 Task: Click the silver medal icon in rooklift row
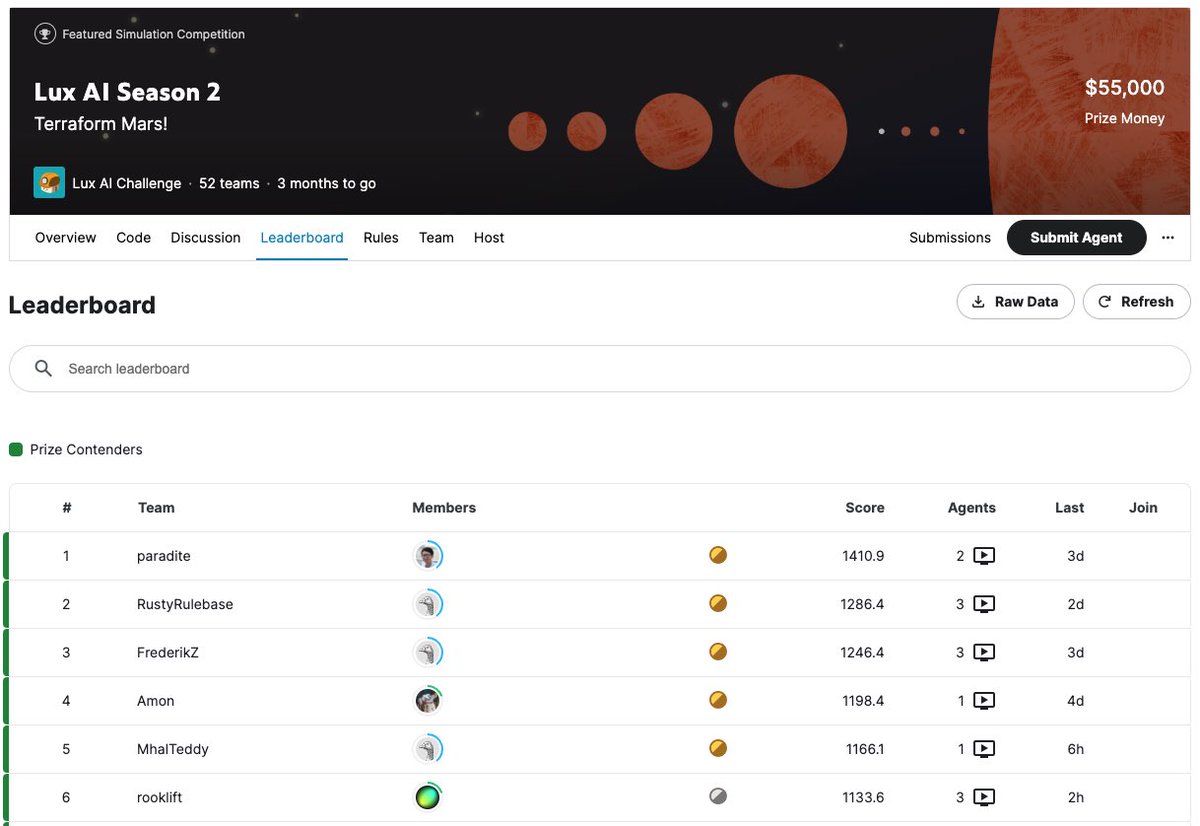718,796
